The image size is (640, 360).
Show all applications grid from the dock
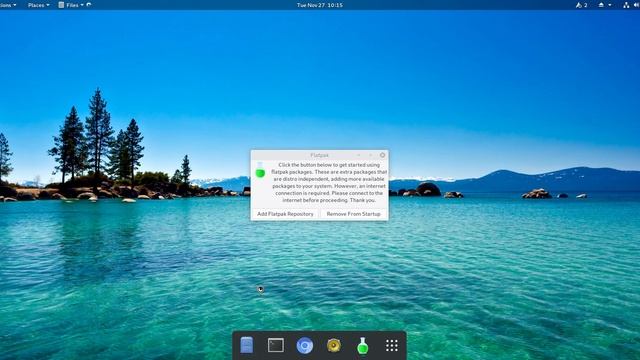coord(392,345)
